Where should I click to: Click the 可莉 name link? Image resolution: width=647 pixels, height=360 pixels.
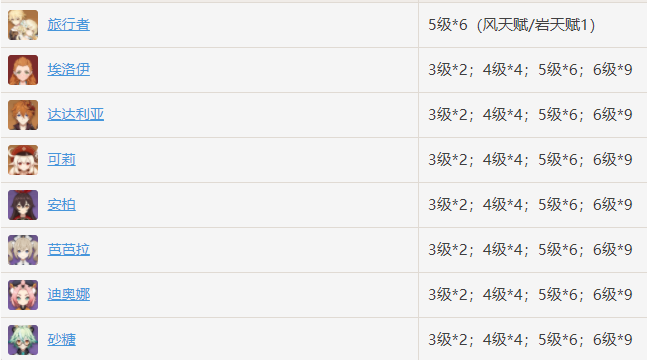[61, 159]
